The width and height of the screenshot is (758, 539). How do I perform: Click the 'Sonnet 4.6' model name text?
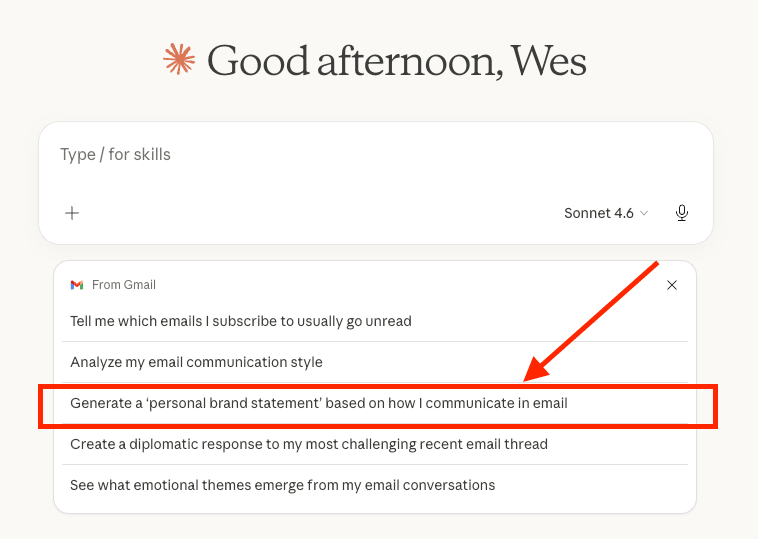(x=598, y=213)
